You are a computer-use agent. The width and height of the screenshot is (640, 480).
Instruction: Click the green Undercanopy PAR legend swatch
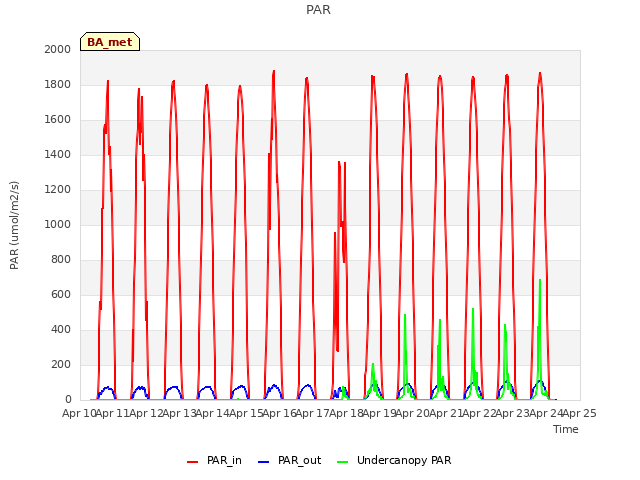tap(343, 462)
